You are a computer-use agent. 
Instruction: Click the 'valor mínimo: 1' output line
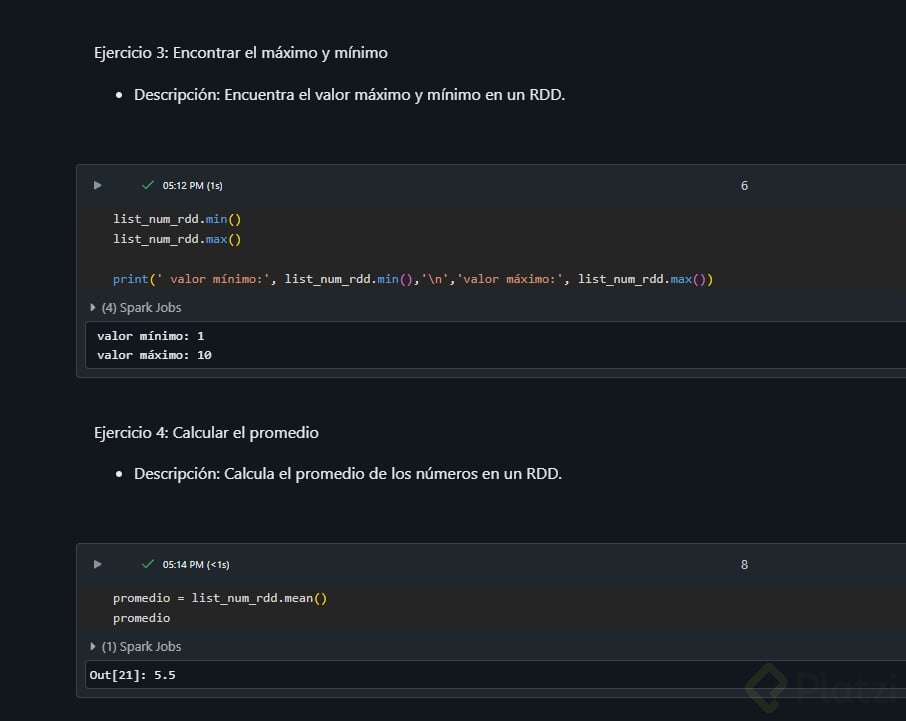pyautogui.click(x=150, y=336)
